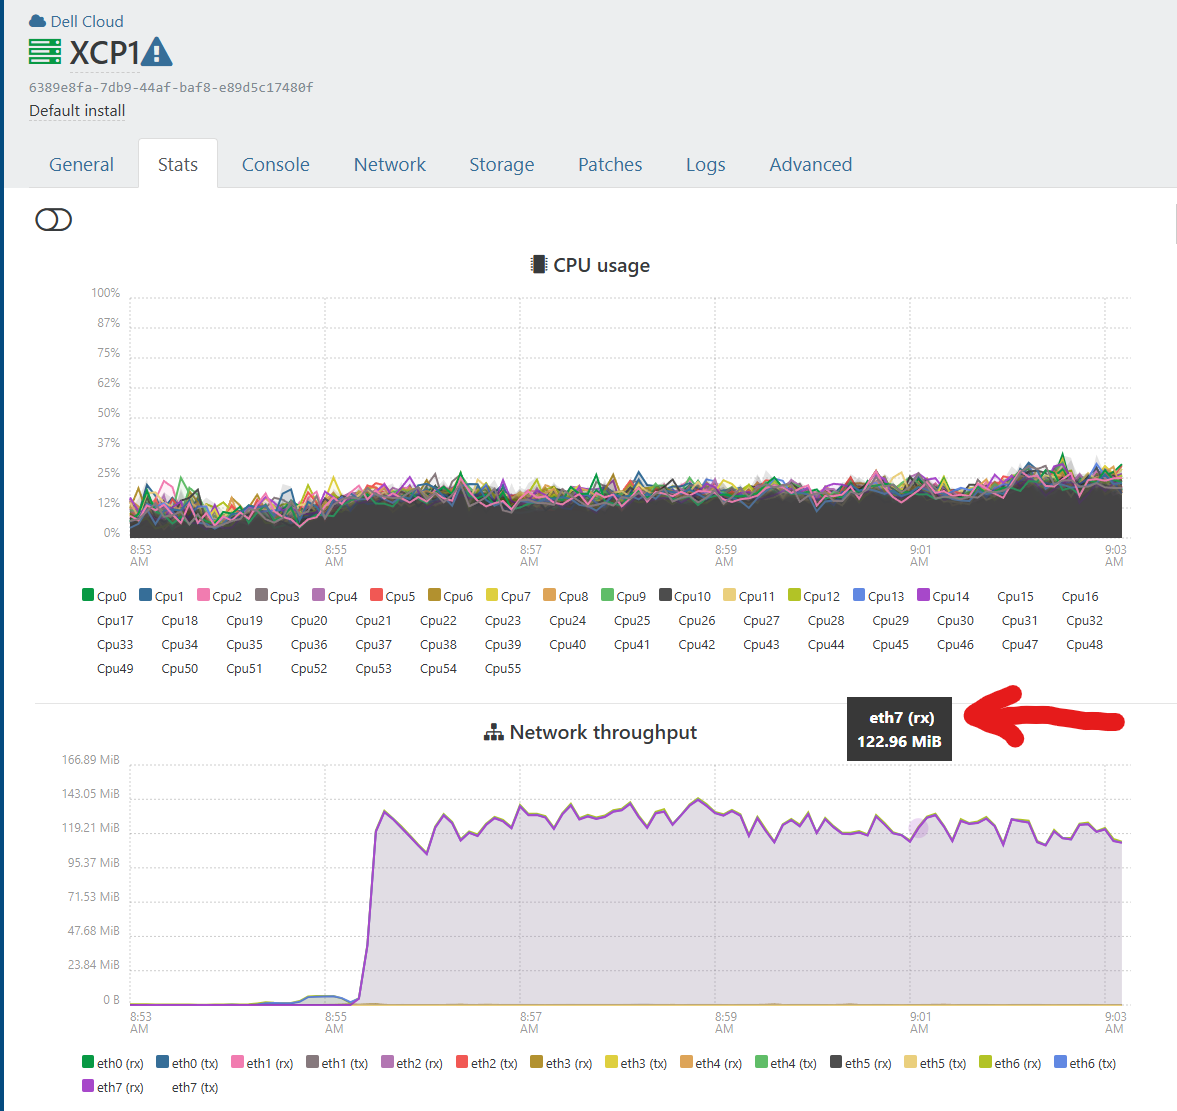The image size is (1177, 1111).
Task: Click the XCP1 host name title
Action: 104,53
